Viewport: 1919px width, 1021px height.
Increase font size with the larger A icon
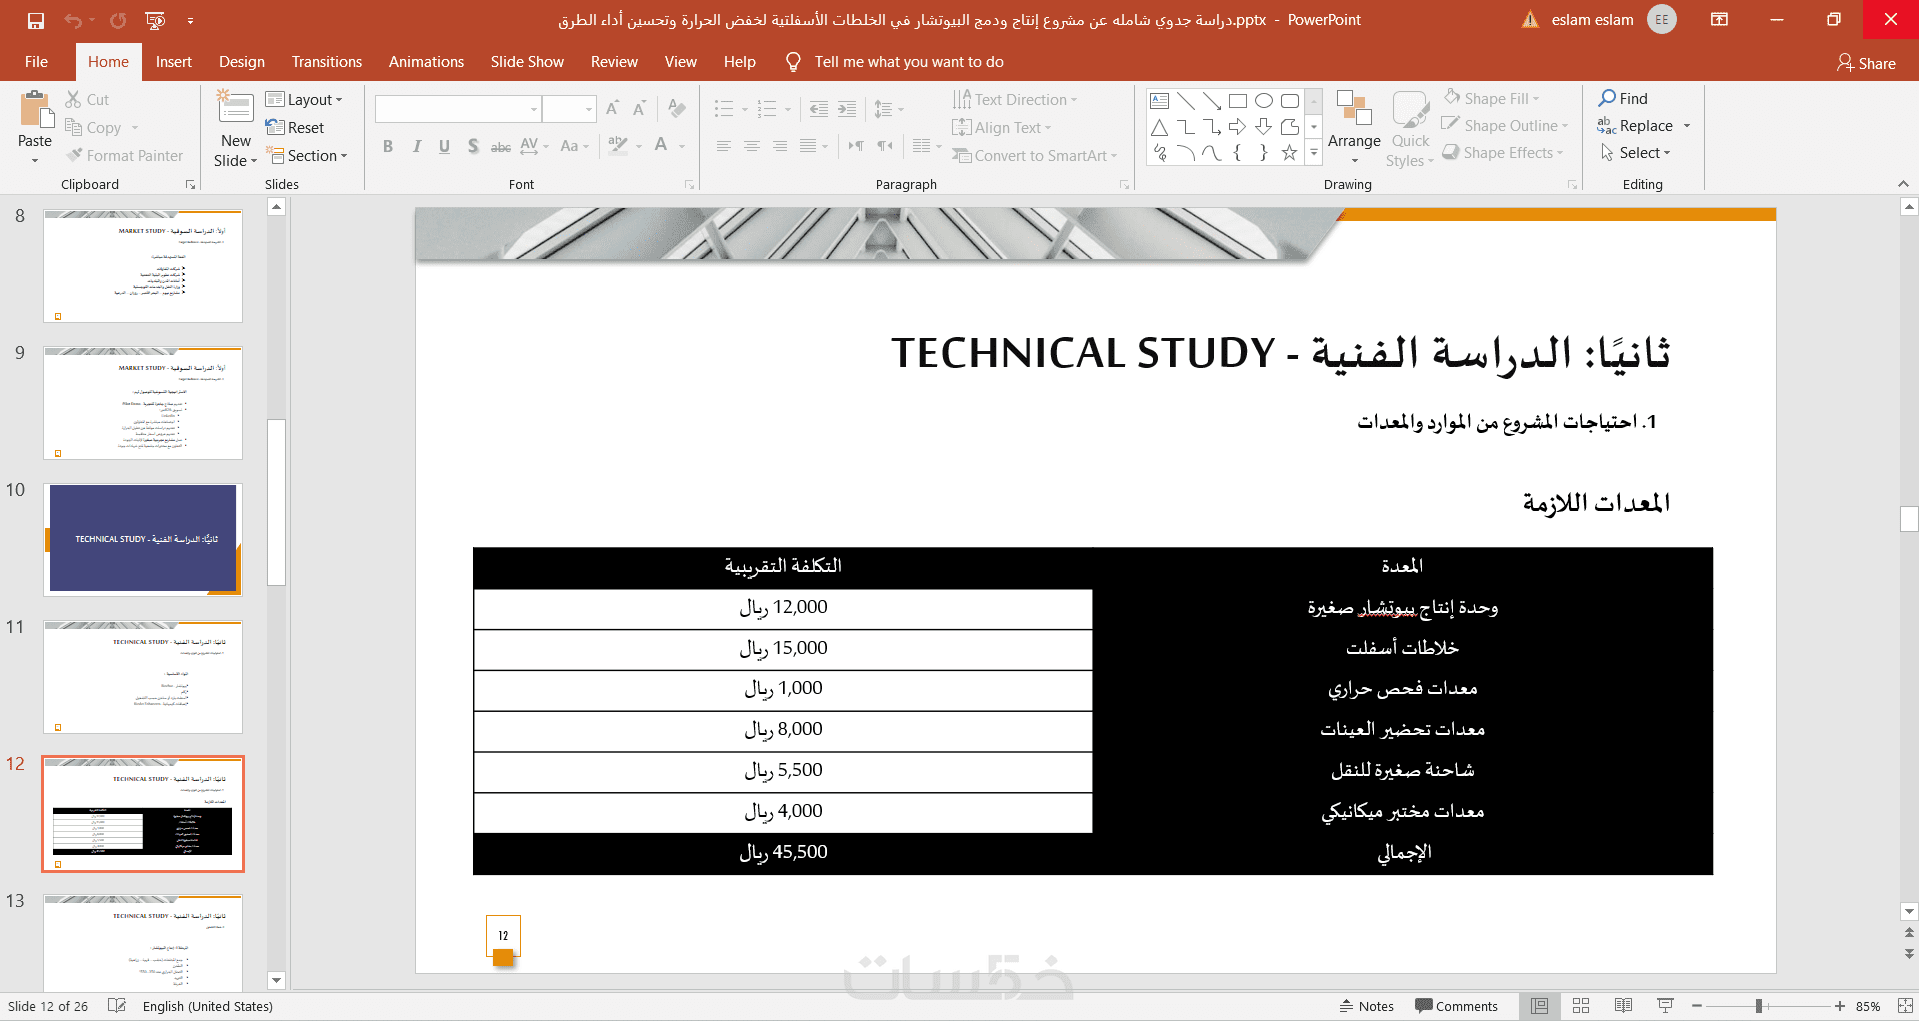coord(613,108)
